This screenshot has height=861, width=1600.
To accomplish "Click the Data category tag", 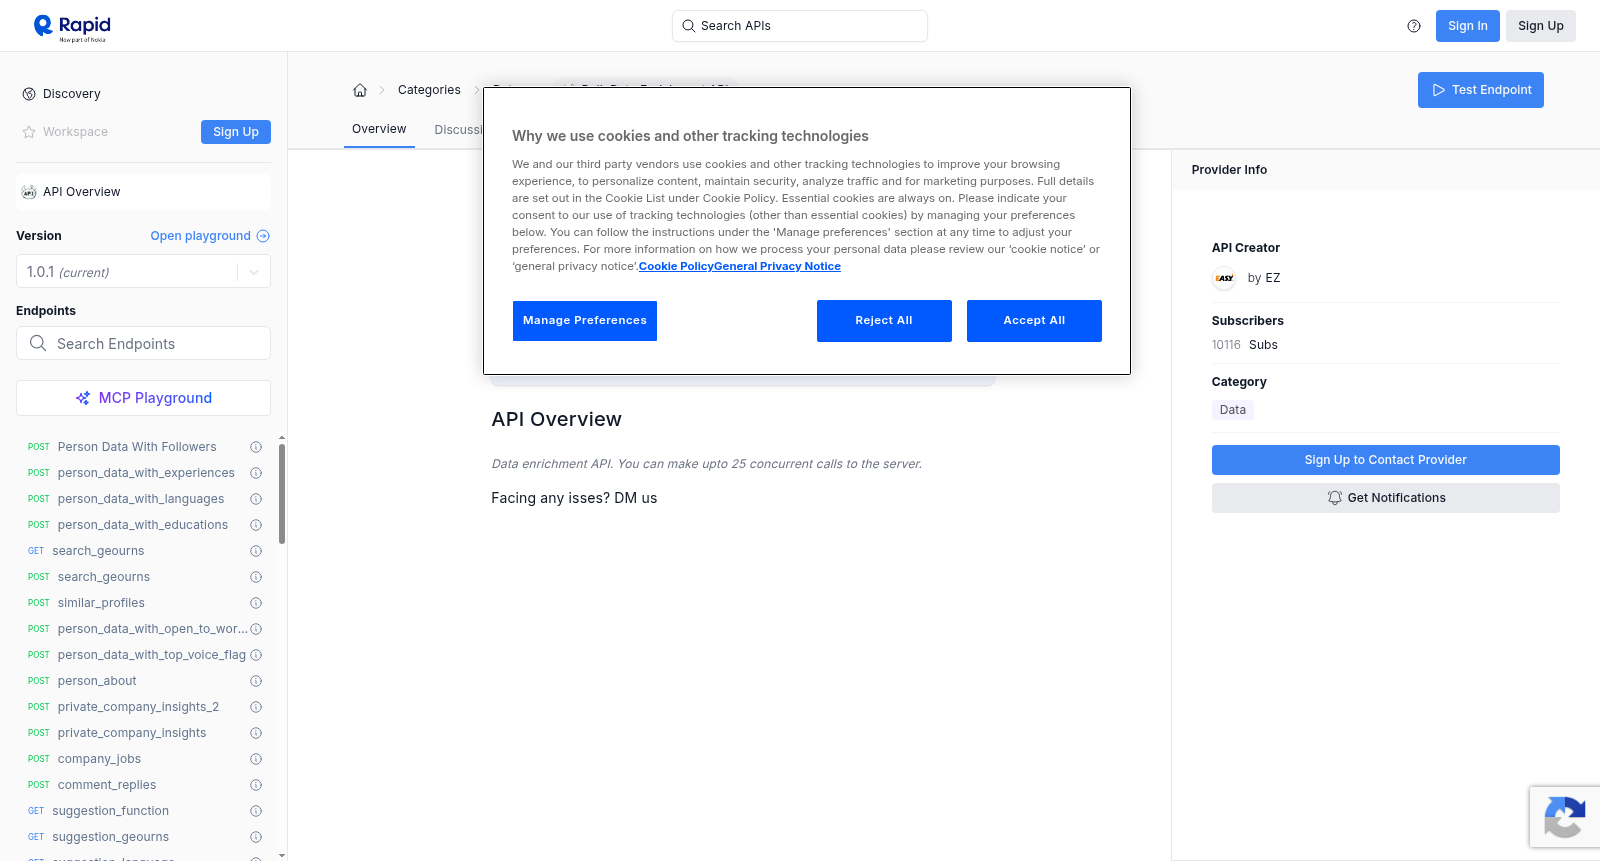I will [x=1233, y=410].
